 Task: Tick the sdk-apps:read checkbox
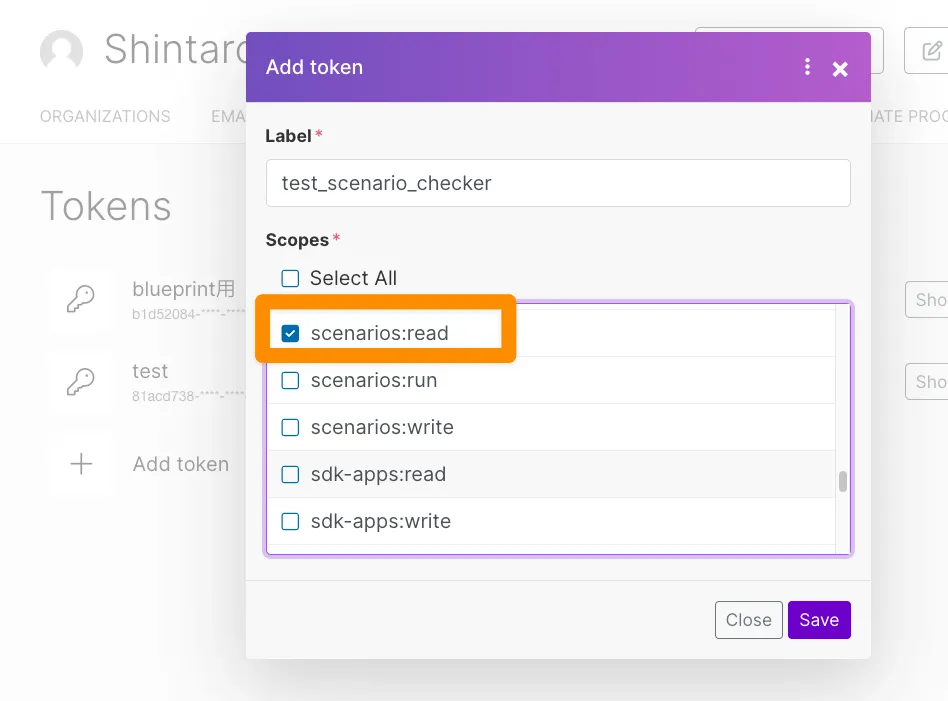tap(291, 474)
